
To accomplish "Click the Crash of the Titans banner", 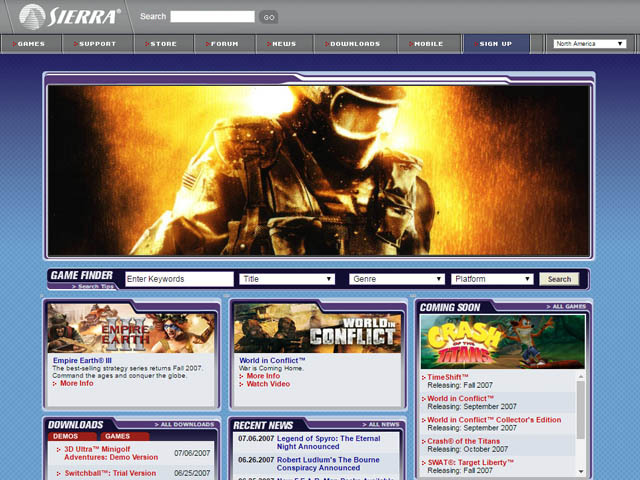I will (x=503, y=341).
